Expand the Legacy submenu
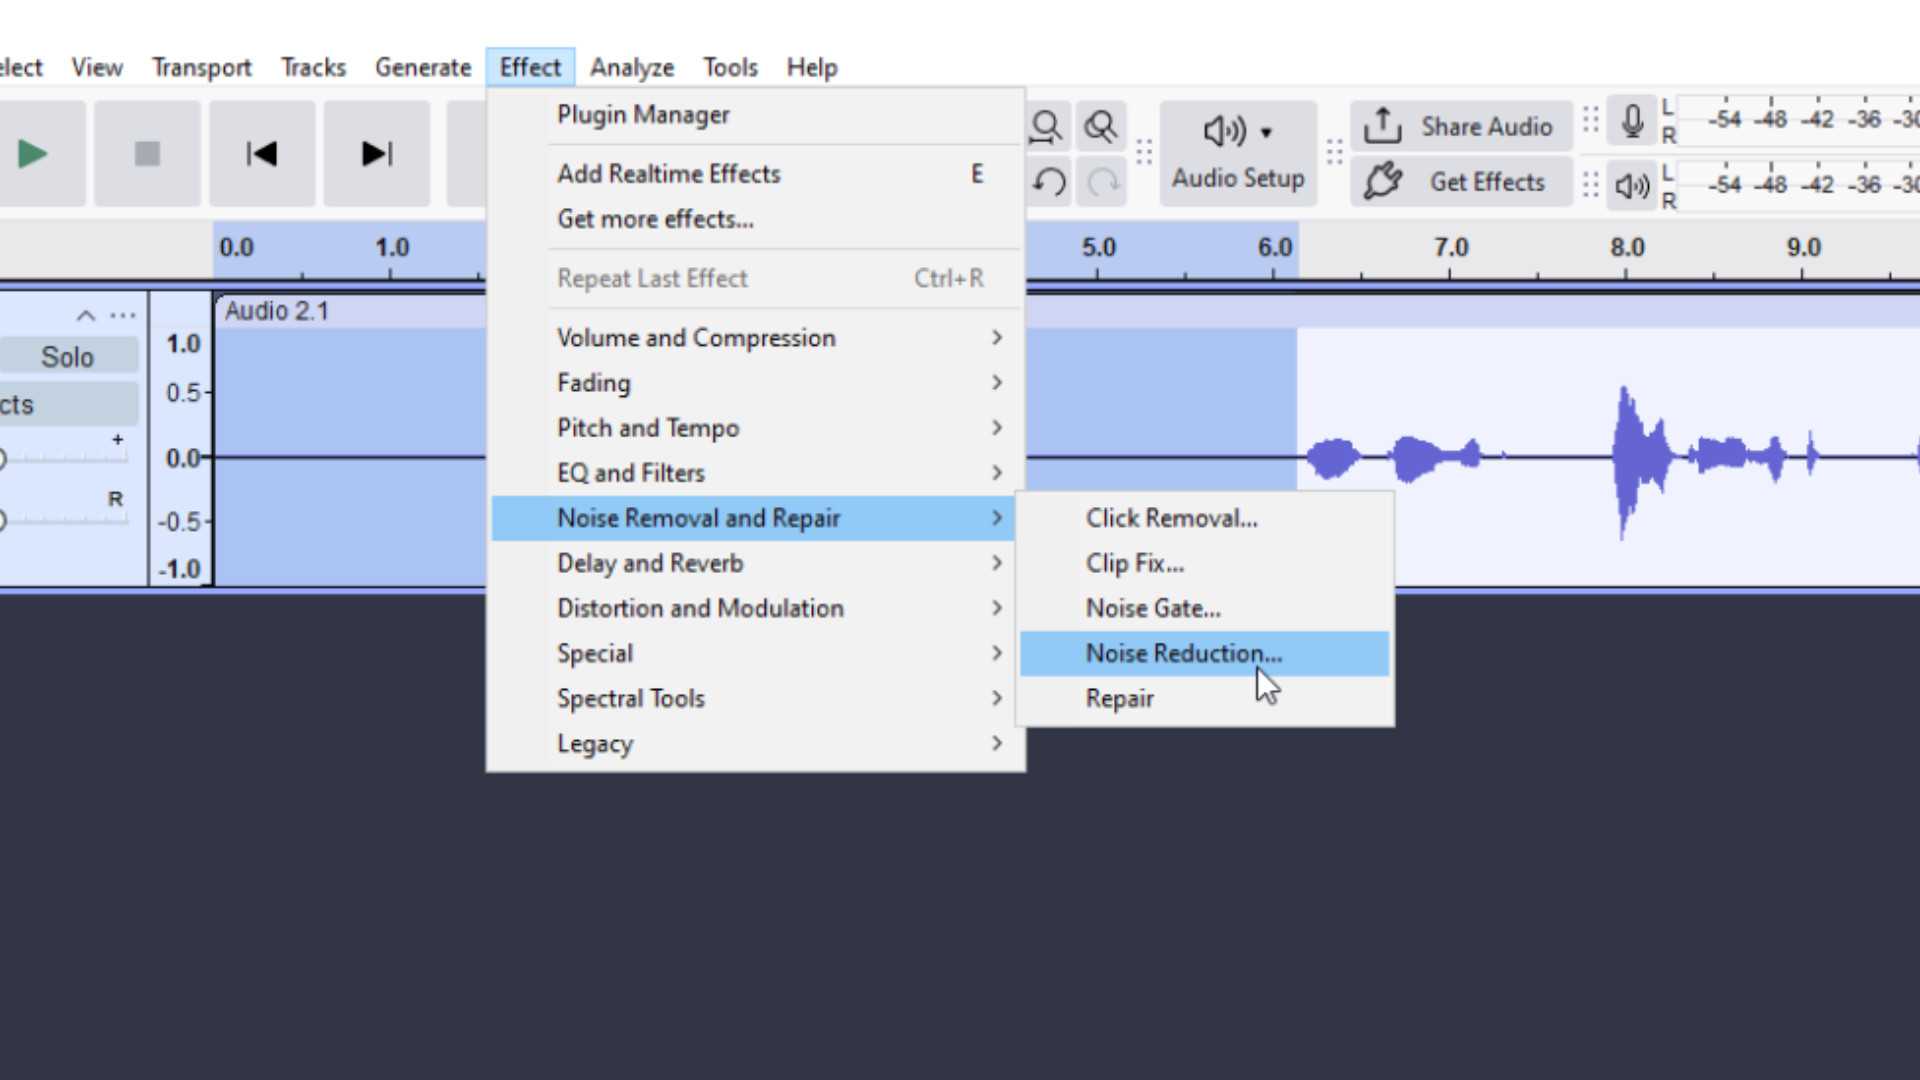The width and height of the screenshot is (1920, 1080). (755, 744)
